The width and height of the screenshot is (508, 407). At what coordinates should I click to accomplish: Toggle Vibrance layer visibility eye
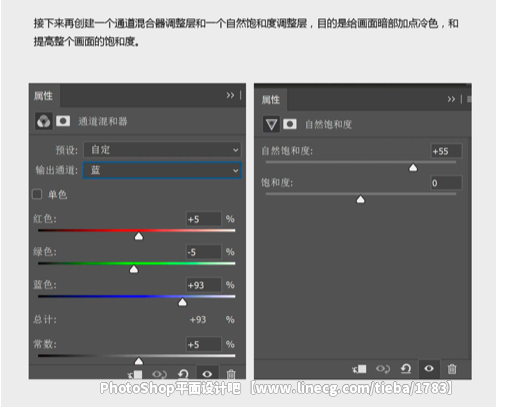click(x=429, y=368)
